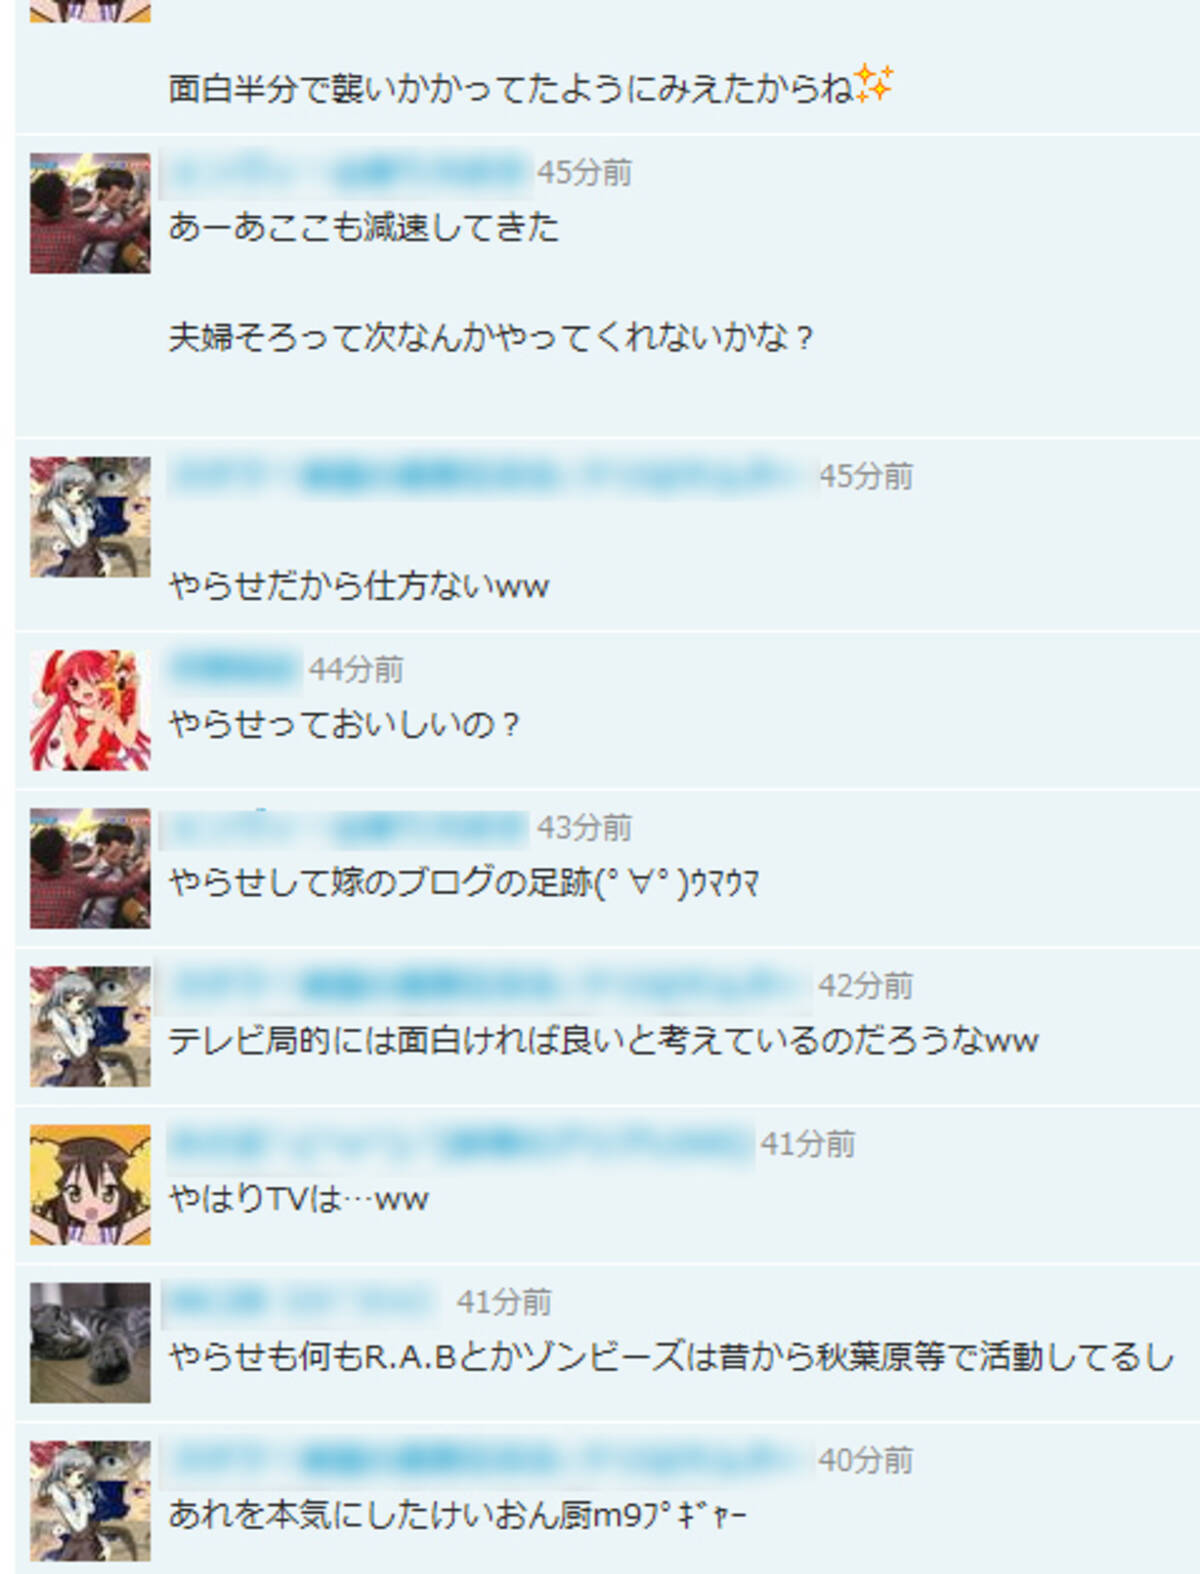Click the 43分前 timestamp

click(x=585, y=827)
